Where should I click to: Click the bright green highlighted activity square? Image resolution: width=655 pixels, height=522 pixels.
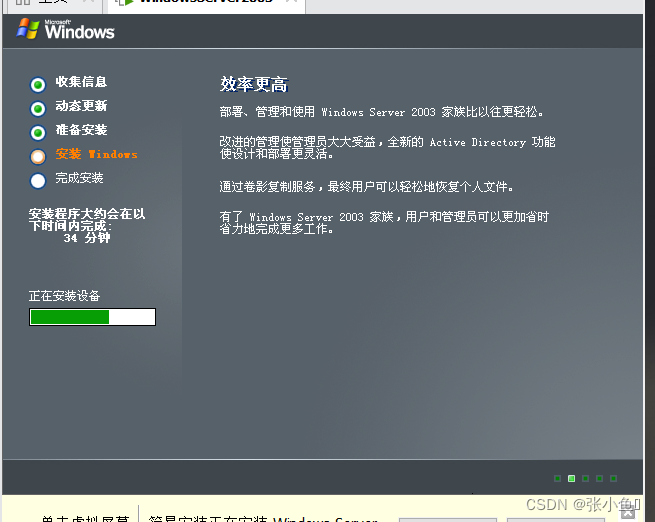(x=571, y=479)
